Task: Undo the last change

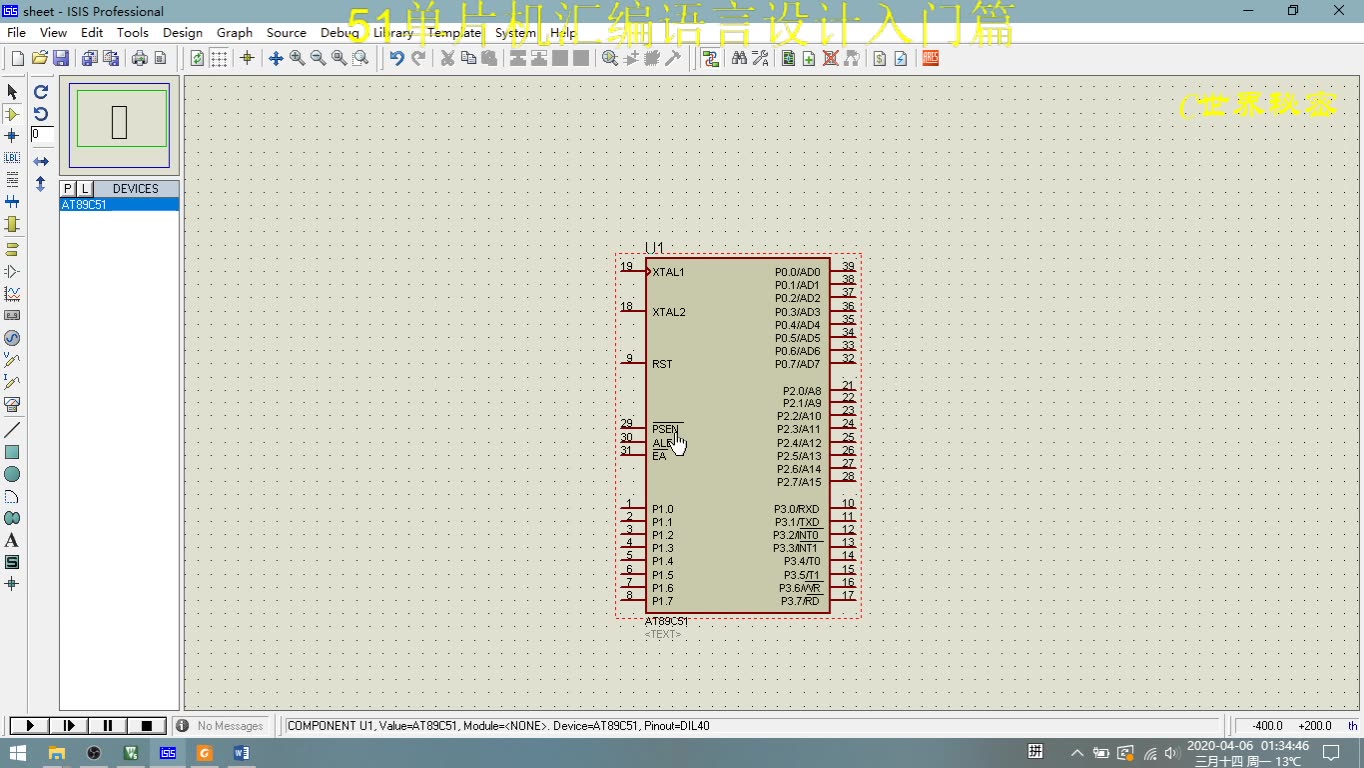Action: [x=397, y=59]
